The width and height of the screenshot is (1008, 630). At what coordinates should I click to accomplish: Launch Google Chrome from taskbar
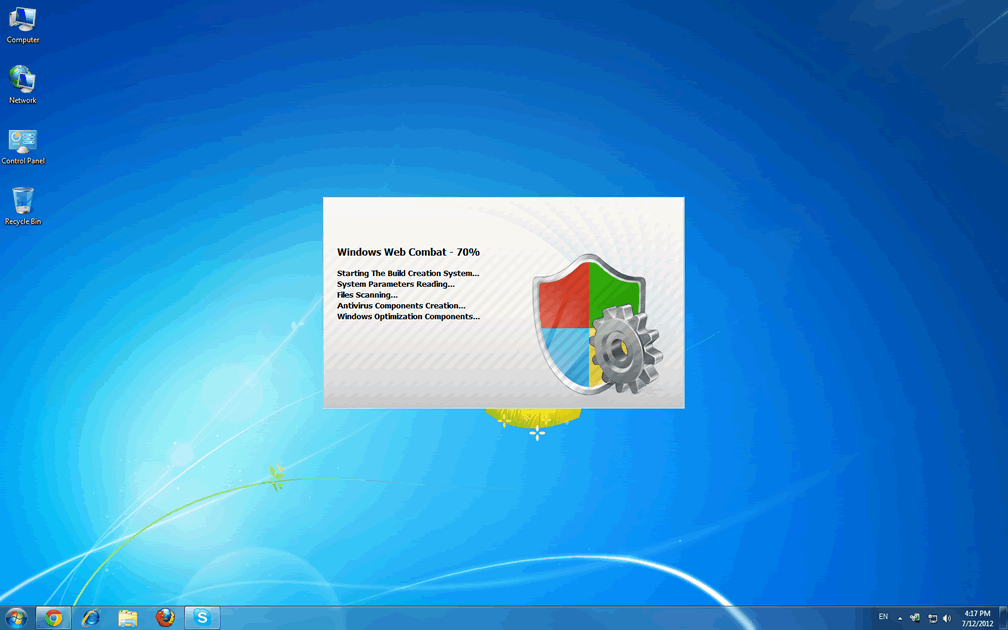(x=53, y=618)
